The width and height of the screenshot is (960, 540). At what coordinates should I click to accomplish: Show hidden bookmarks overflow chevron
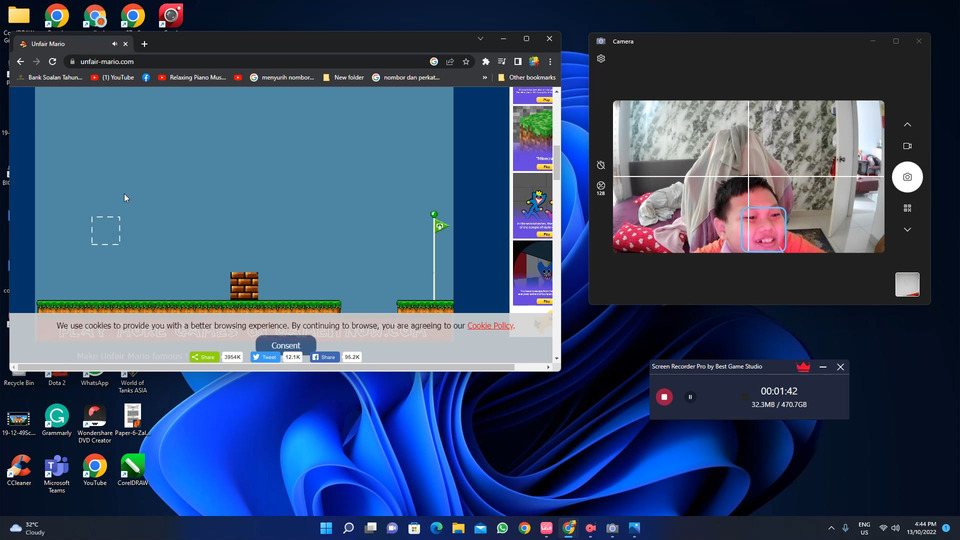pyautogui.click(x=485, y=78)
